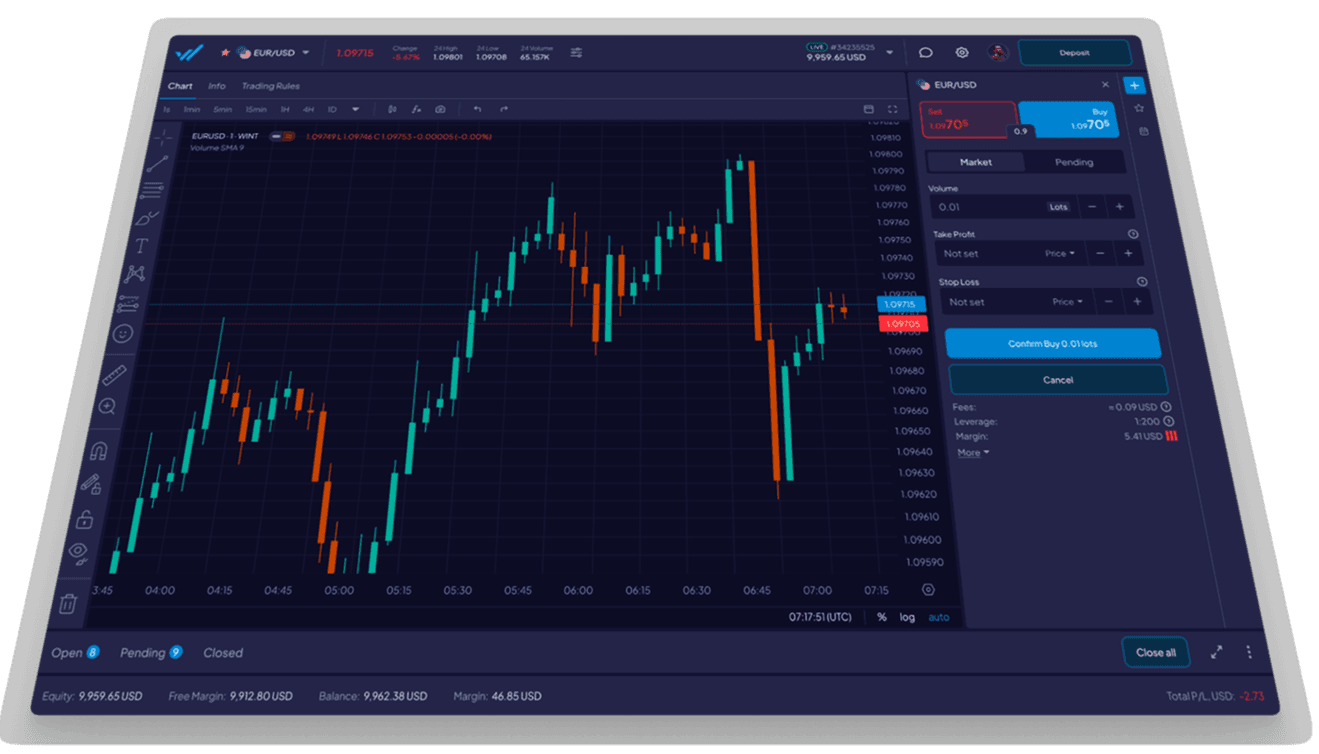The width and height of the screenshot is (1319, 754).
Task: Switch to the Chart tab
Action: (x=180, y=86)
